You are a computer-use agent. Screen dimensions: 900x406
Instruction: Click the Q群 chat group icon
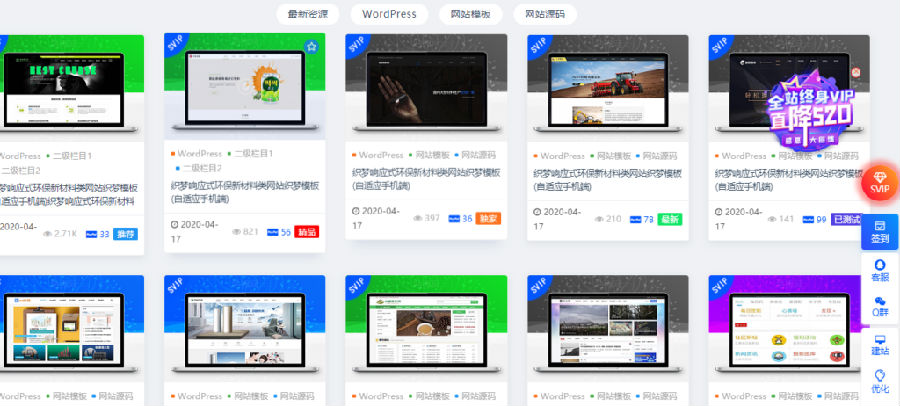tap(879, 304)
